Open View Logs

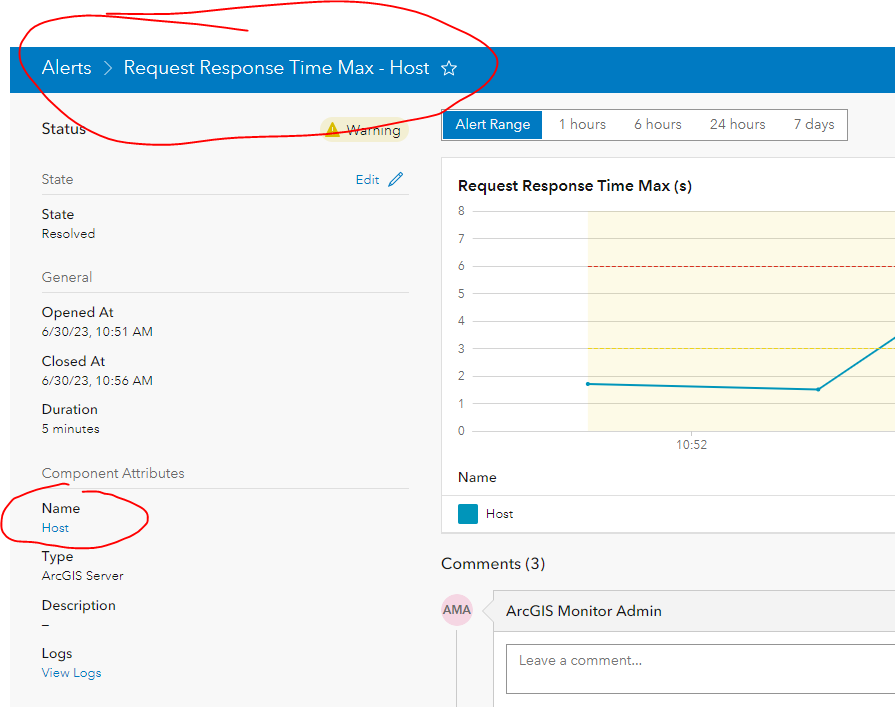[x=71, y=673]
